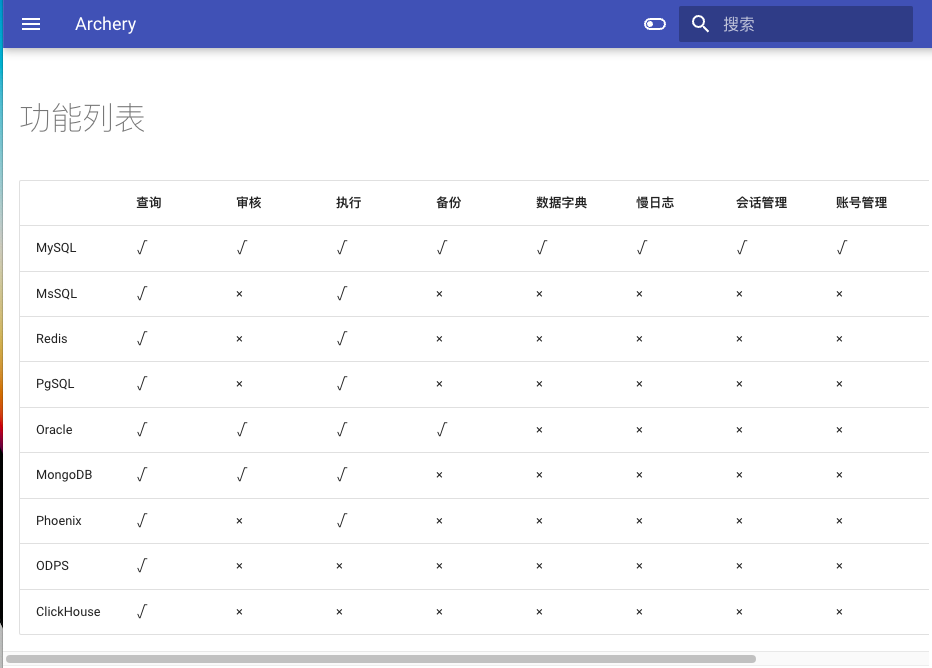Focus the 搜索 search field

(x=795, y=24)
